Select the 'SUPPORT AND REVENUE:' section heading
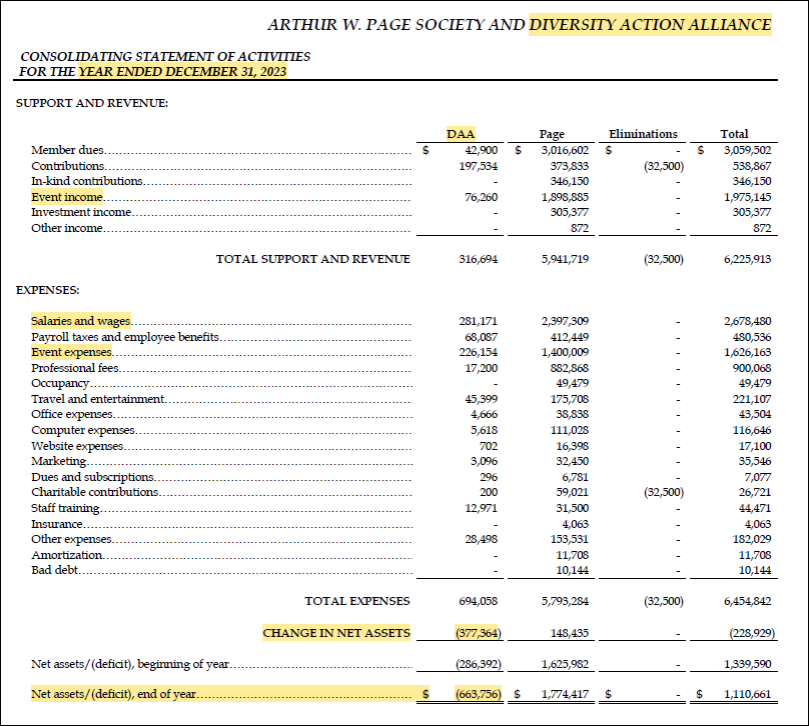809x726 pixels. click(92, 103)
